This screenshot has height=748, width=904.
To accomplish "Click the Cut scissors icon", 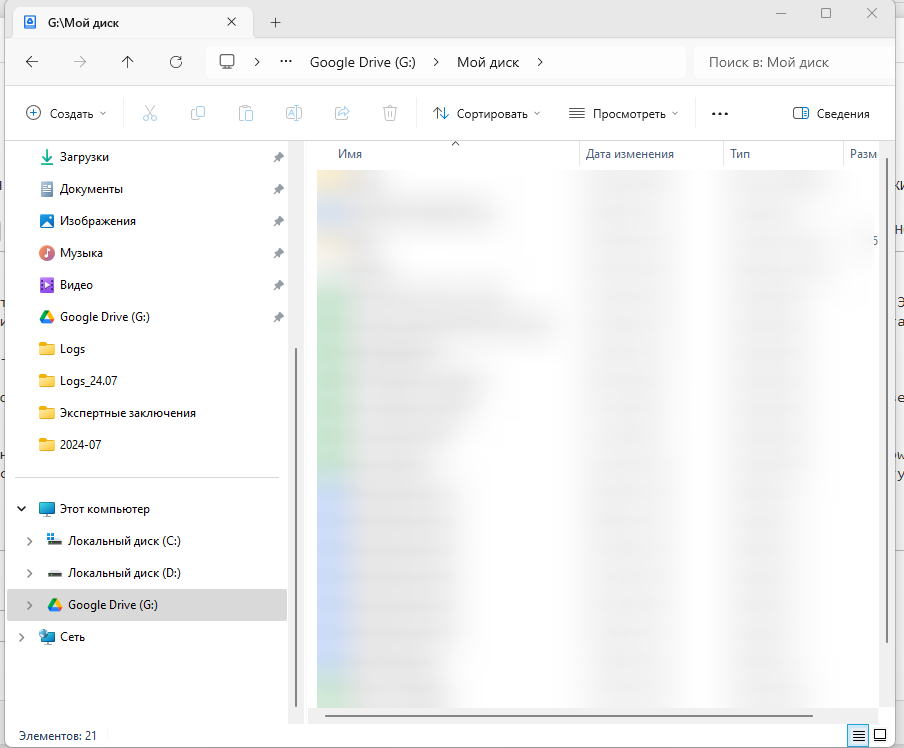I will click(150, 113).
